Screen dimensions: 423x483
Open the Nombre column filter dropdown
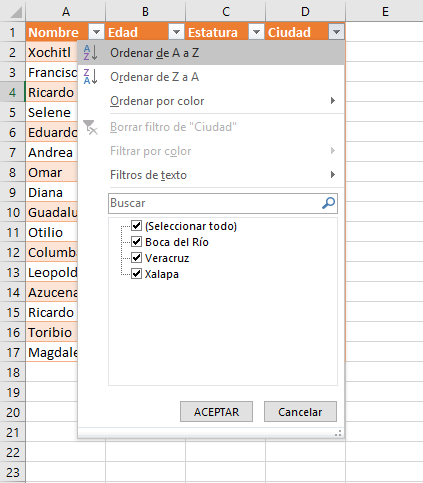pos(96,32)
